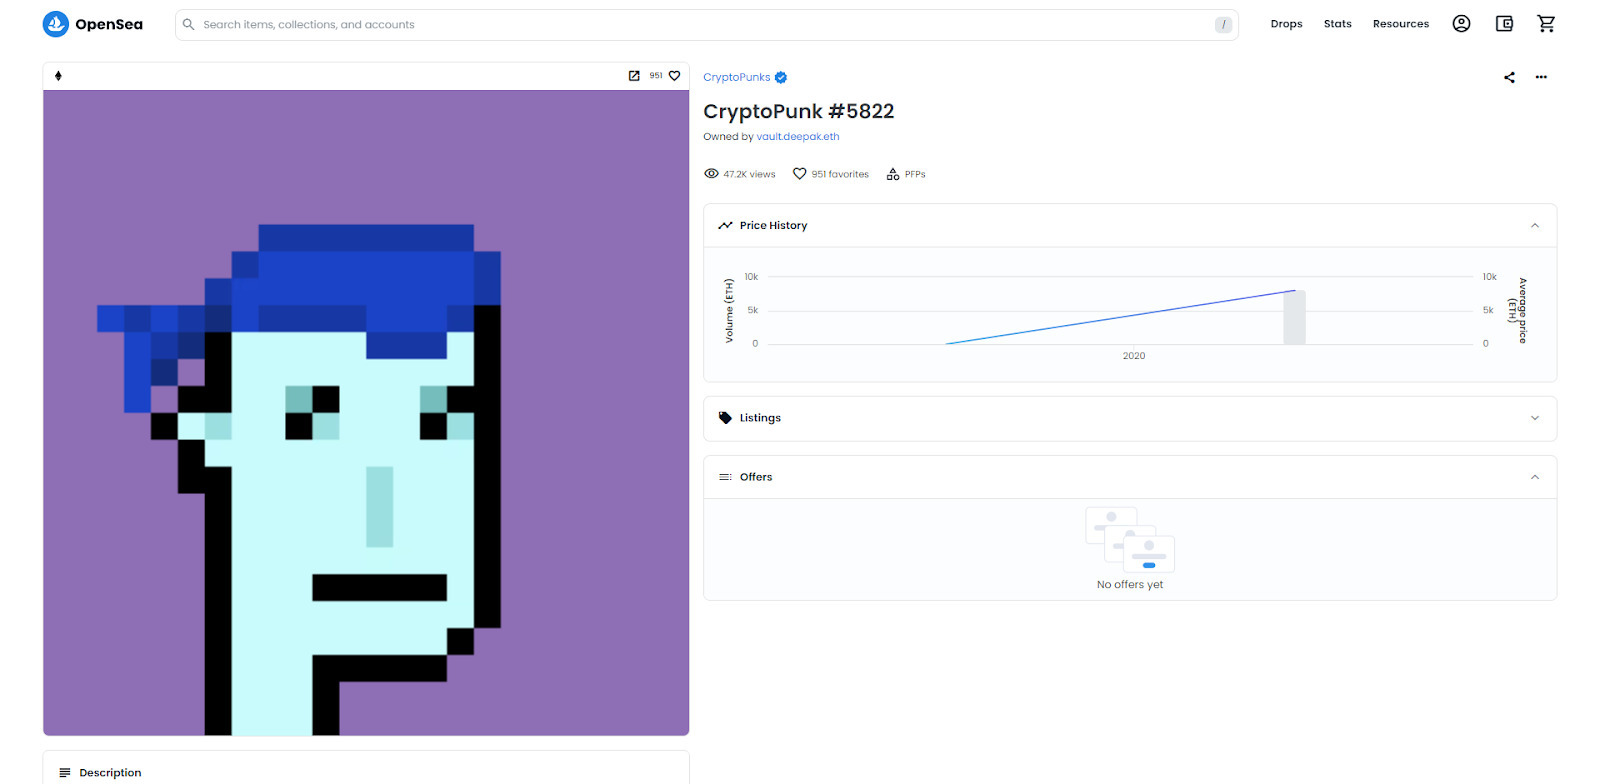
Task: Click the PFPs category tag
Action: point(906,174)
